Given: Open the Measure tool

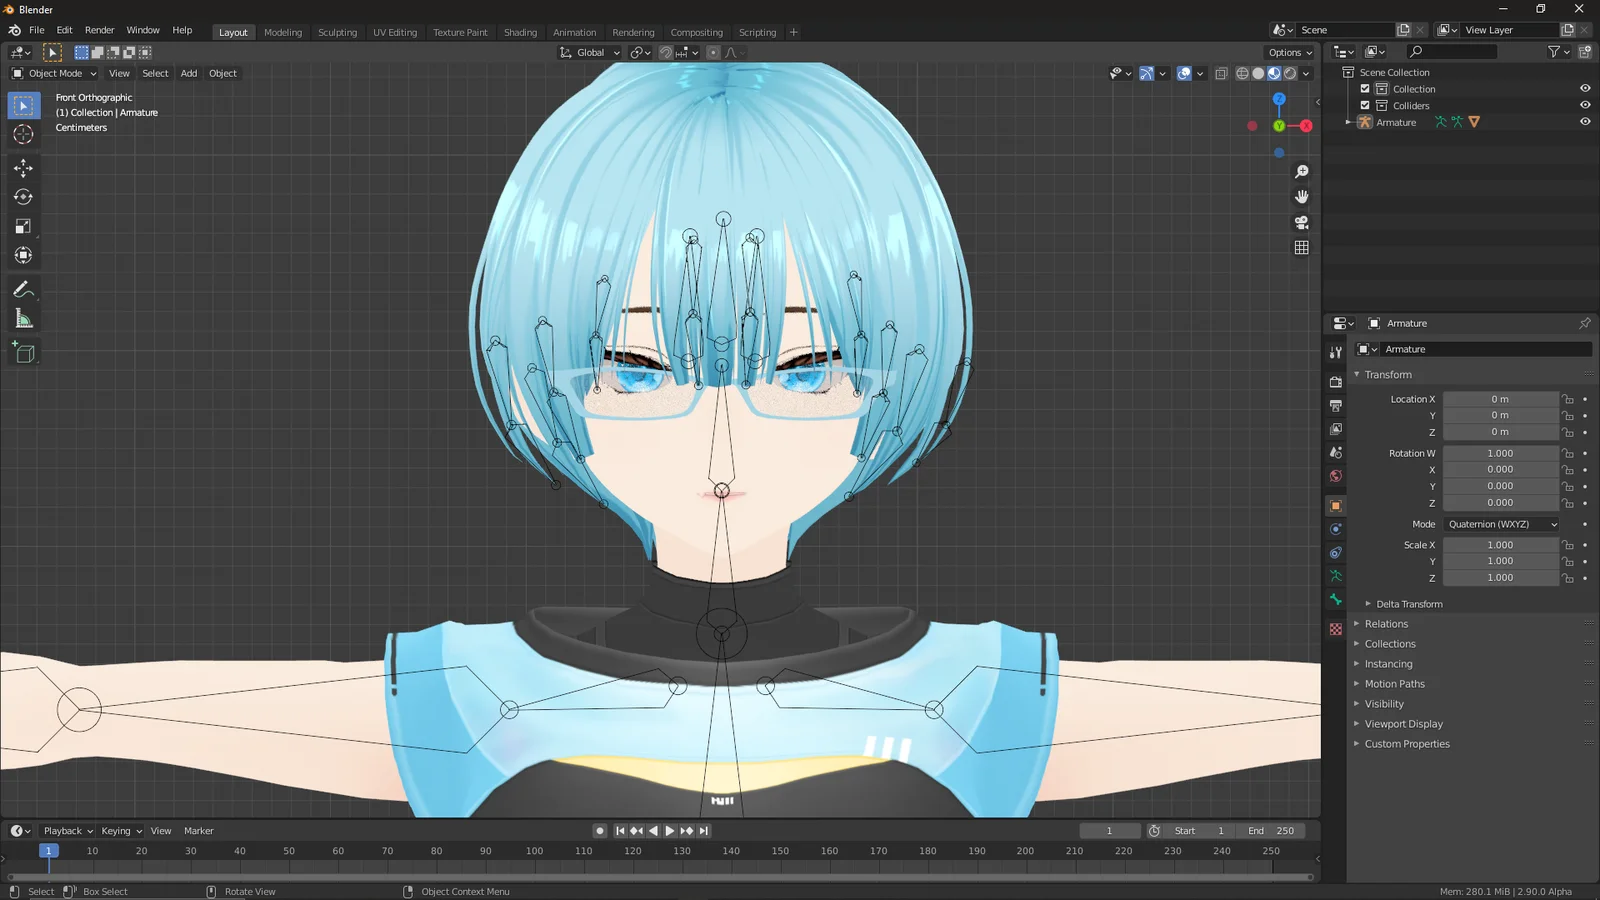Looking at the screenshot, I should click(x=24, y=318).
